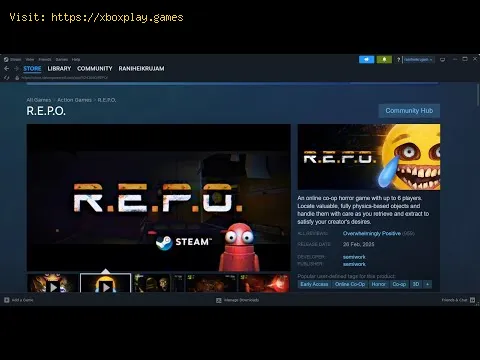Switch to the COMMUNITY tab
The width and height of the screenshot is (480, 360).
coord(95,68)
